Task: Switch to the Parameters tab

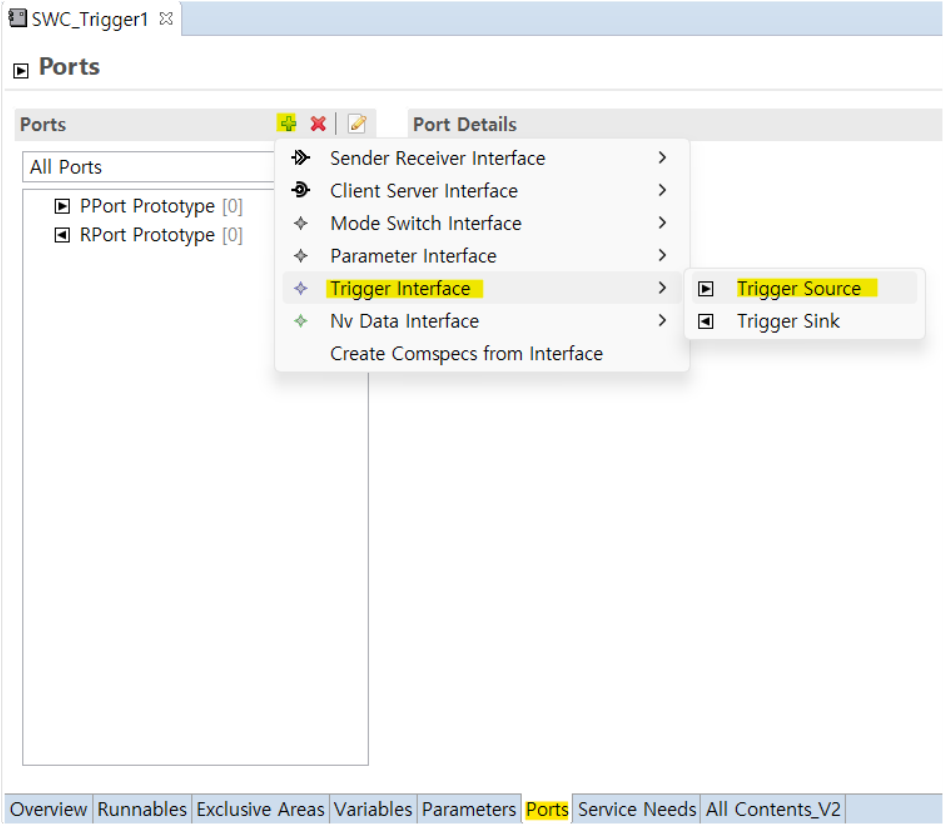Action: (x=469, y=809)
